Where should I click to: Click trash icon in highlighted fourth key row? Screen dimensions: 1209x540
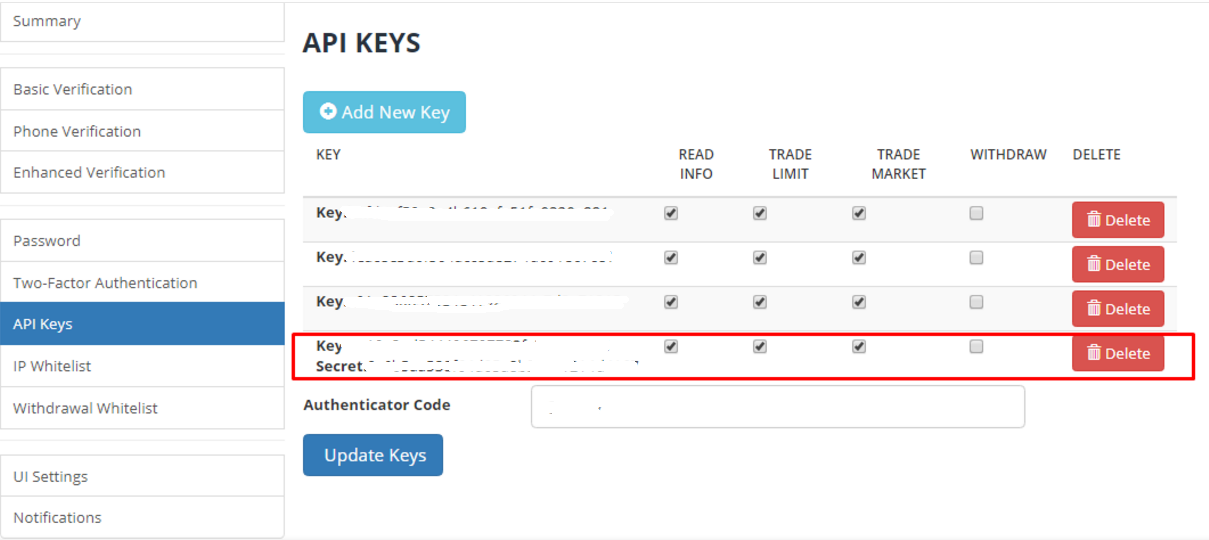[x=1094, y=353]
